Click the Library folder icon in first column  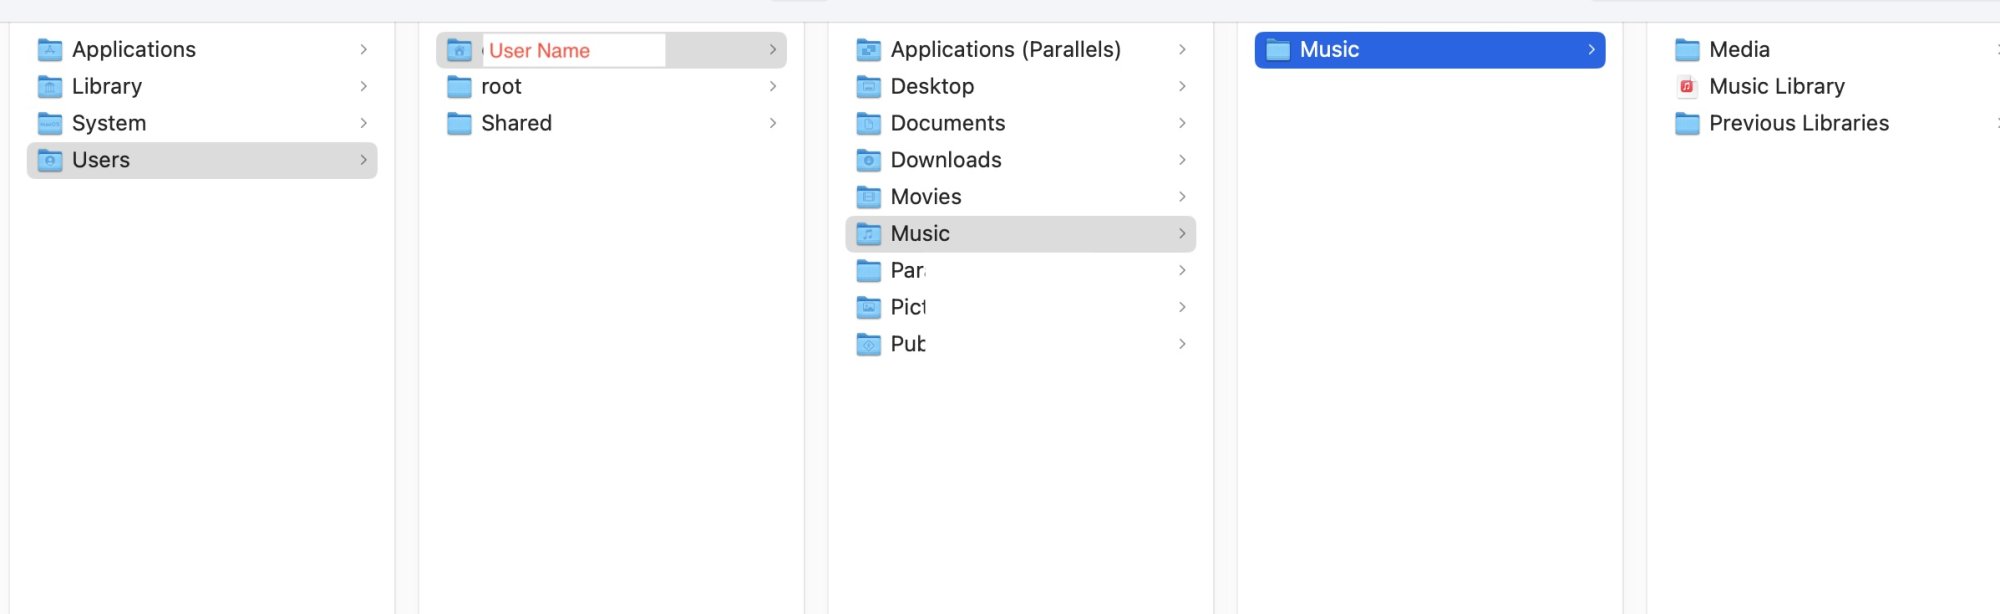pos(50,87)
